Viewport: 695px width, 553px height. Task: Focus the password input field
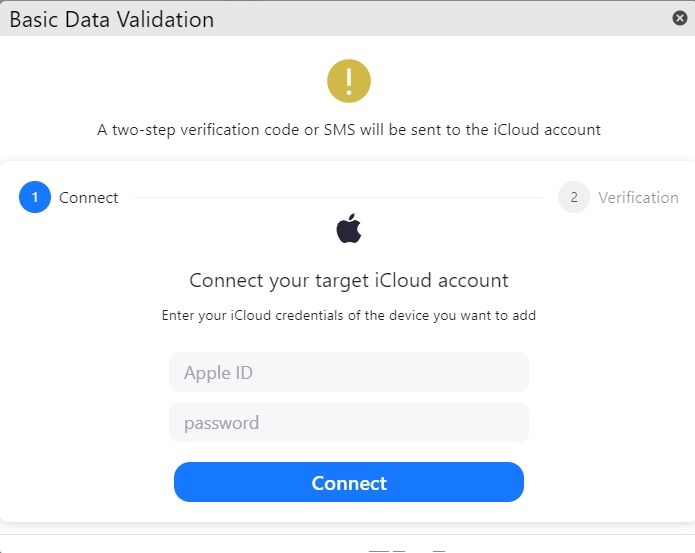point(349,422)
